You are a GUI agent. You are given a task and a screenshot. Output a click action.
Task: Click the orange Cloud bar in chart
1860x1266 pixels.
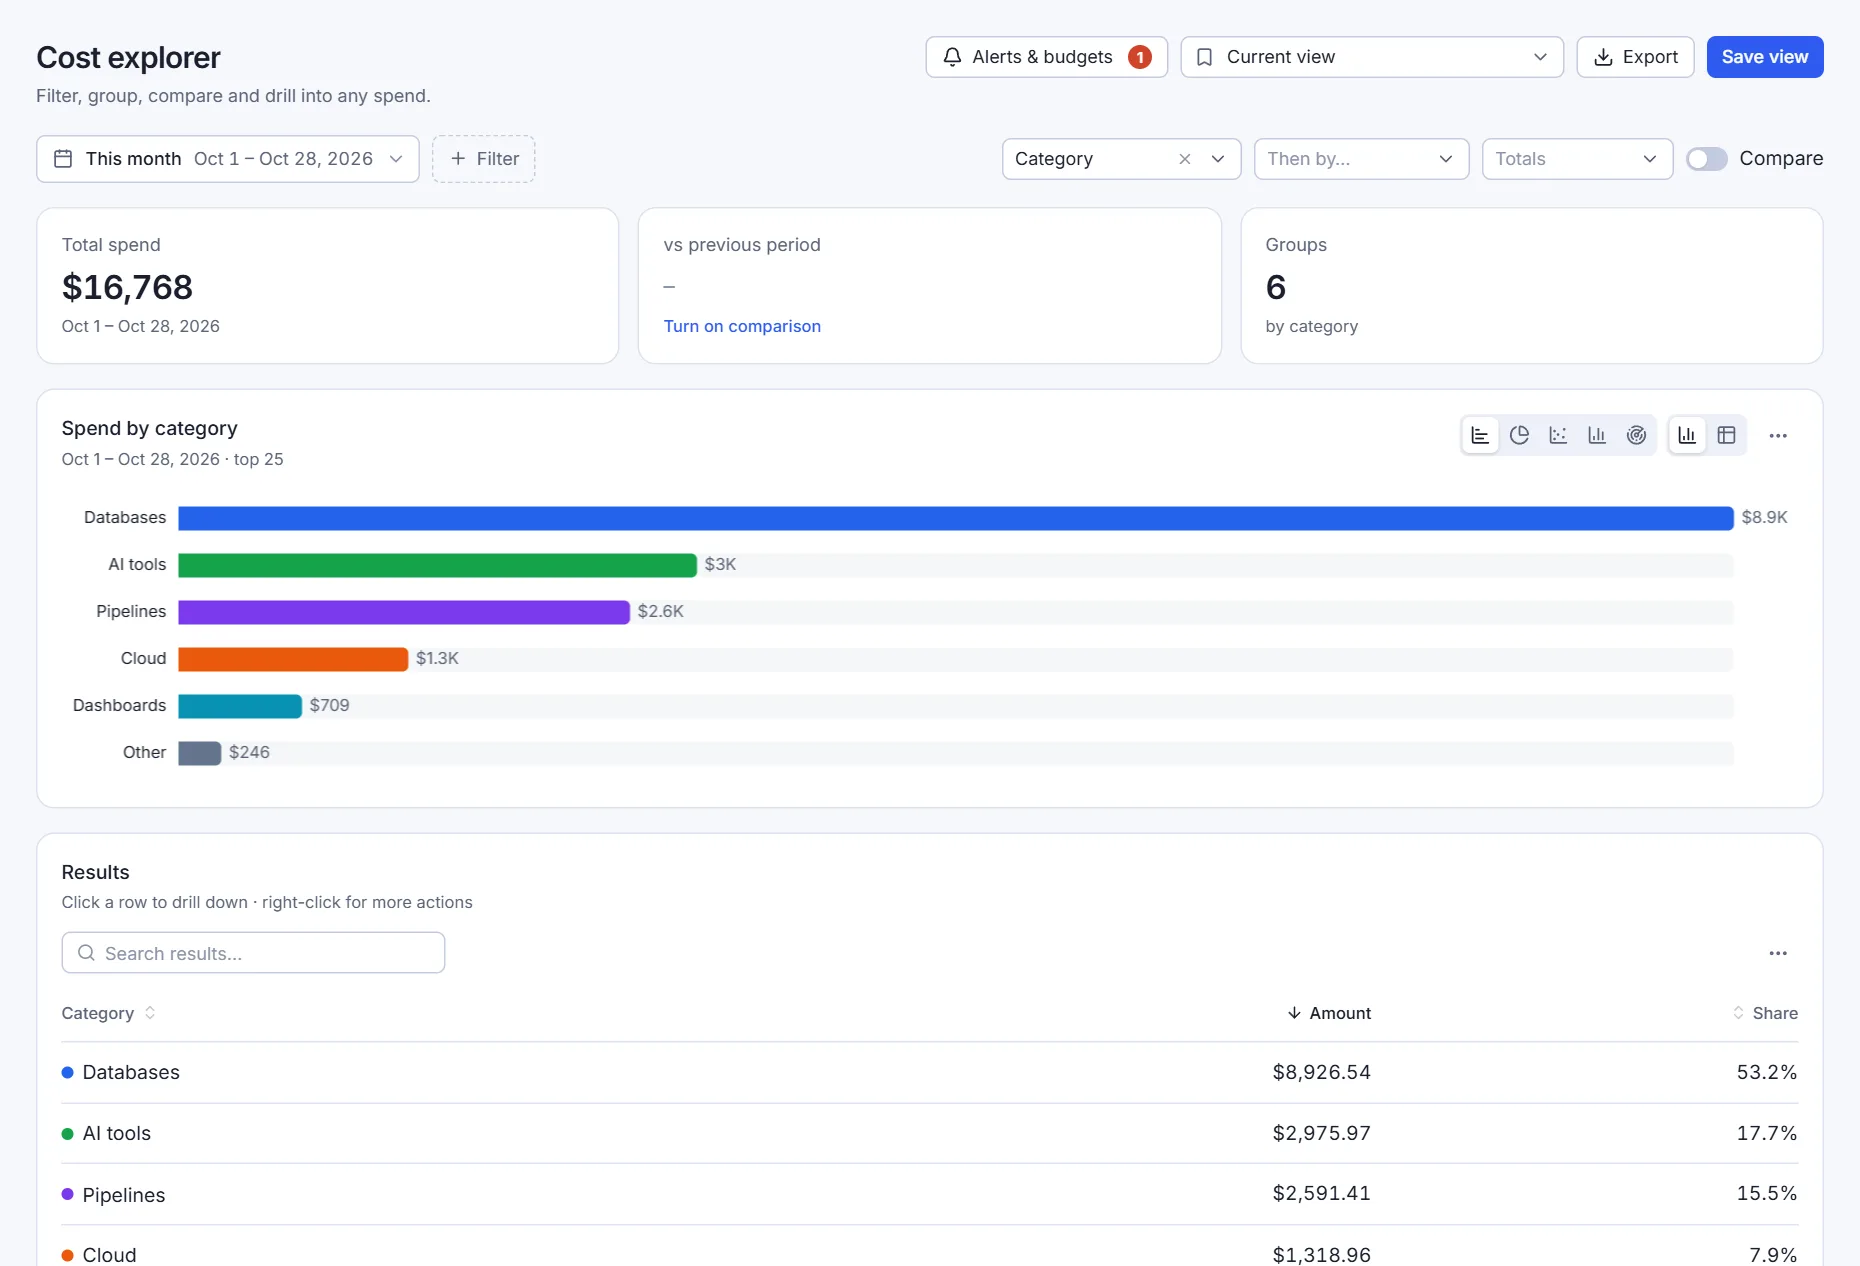click(x=293, y=659)
